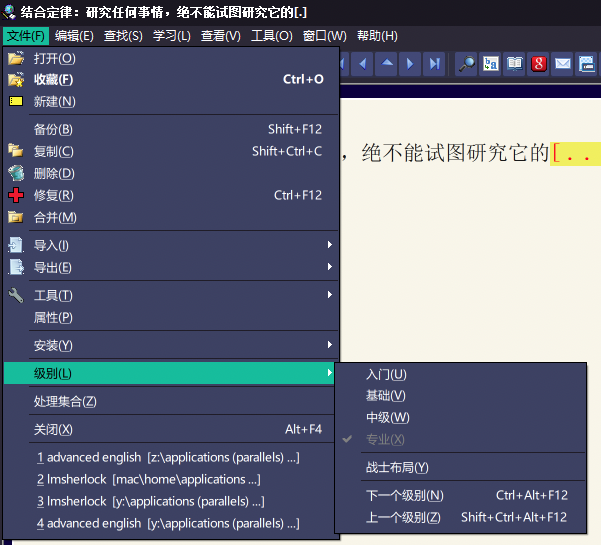Click the folder icon for 合并(M)

click(16, 217)
